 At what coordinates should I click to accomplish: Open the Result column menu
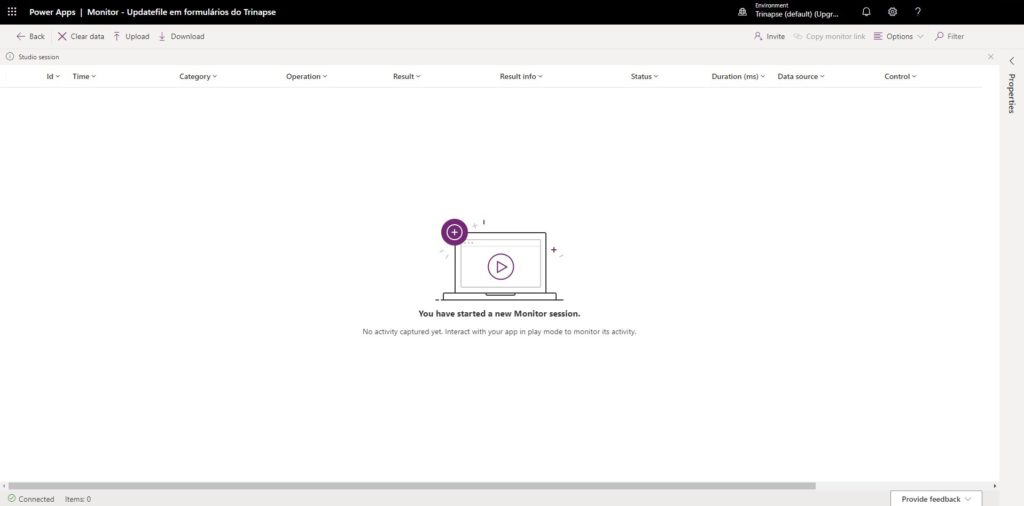coord(407,76)
